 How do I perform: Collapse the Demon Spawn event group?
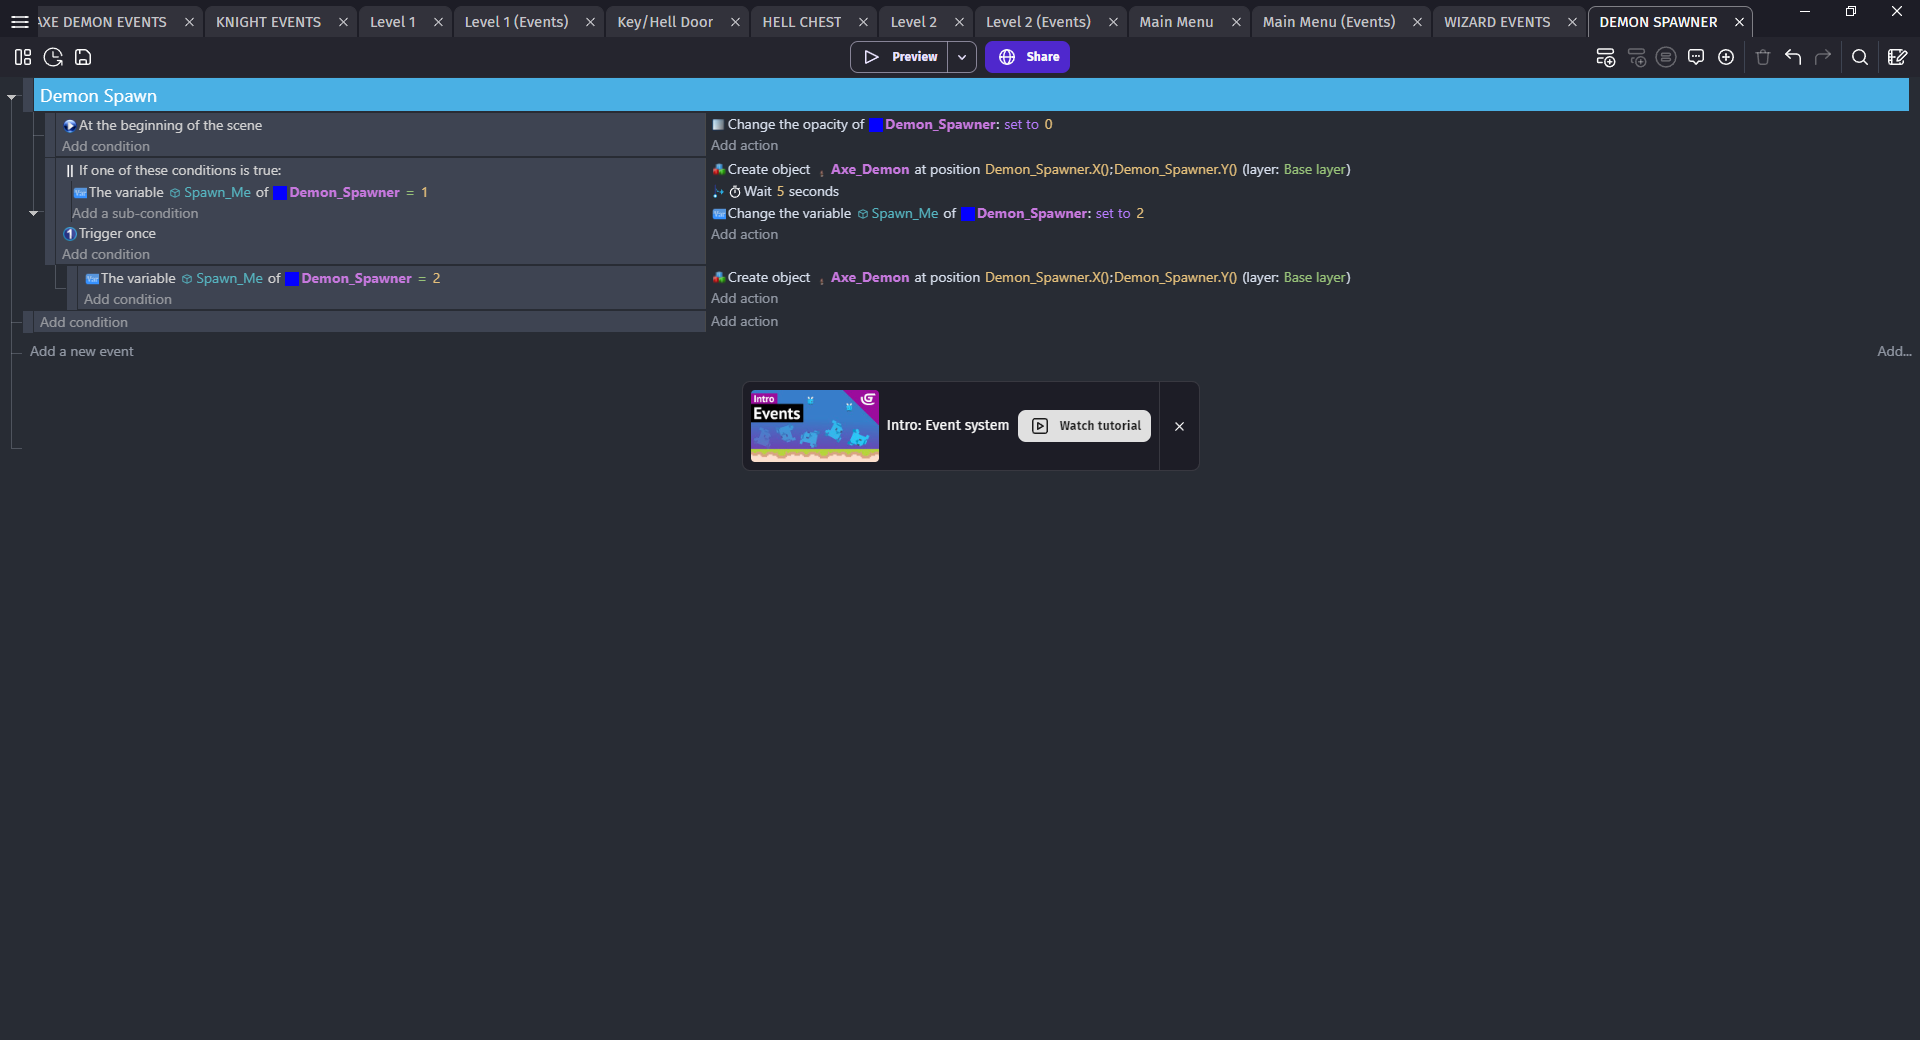[x=11, y=95]
